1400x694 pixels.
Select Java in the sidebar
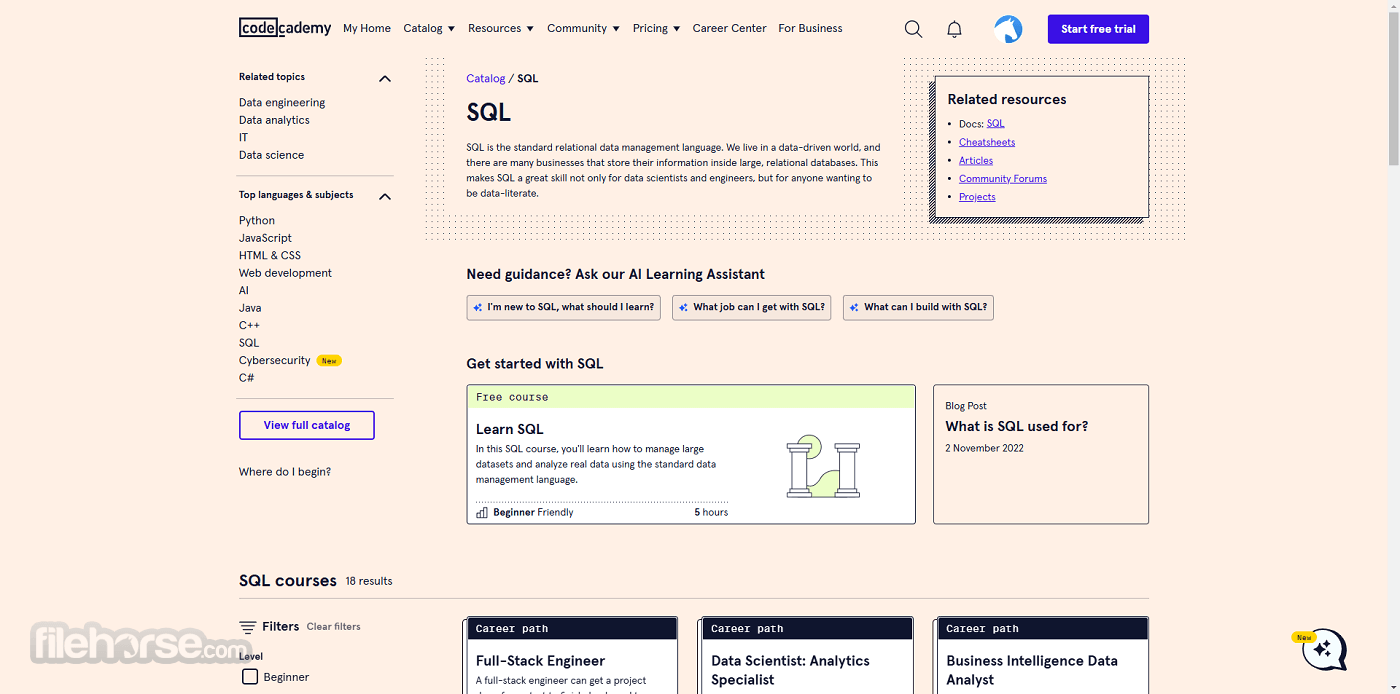click(x=250, y=308)
